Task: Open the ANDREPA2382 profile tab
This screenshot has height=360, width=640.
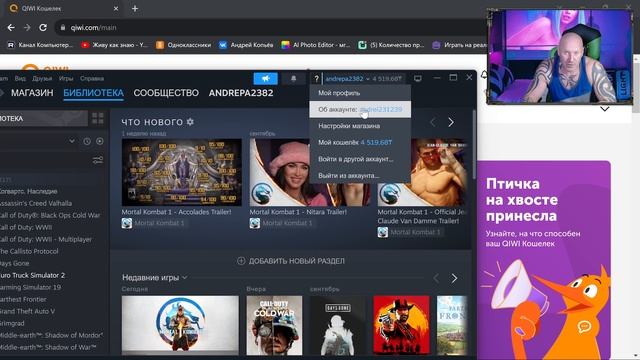Action: point(241,93)
